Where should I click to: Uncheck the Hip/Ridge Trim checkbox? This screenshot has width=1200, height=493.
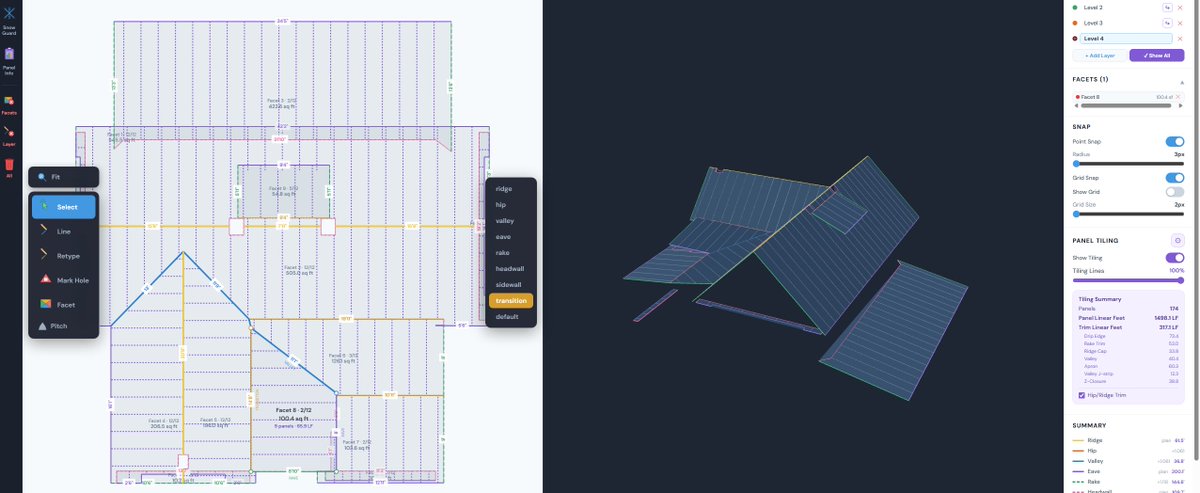coord(1081,394)
